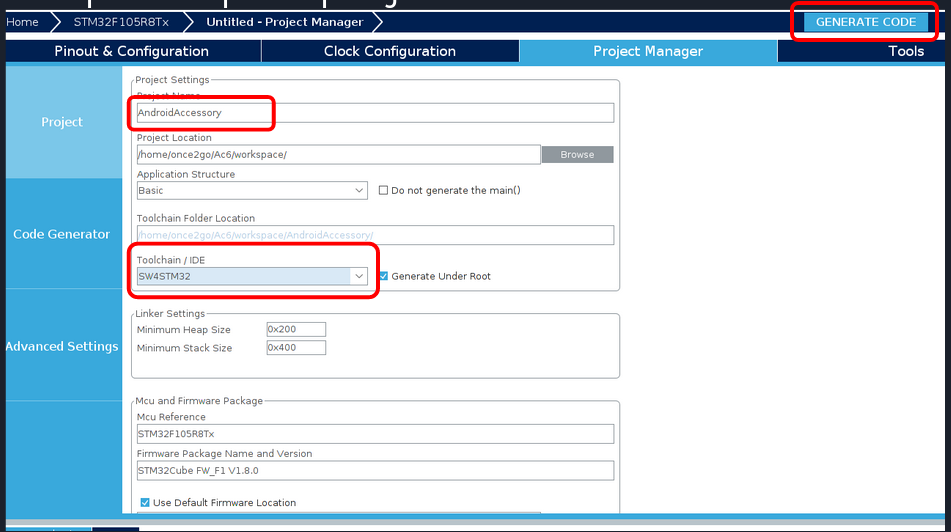Click the Mcu Reference field
951x532 pixels.
[375, 434]
